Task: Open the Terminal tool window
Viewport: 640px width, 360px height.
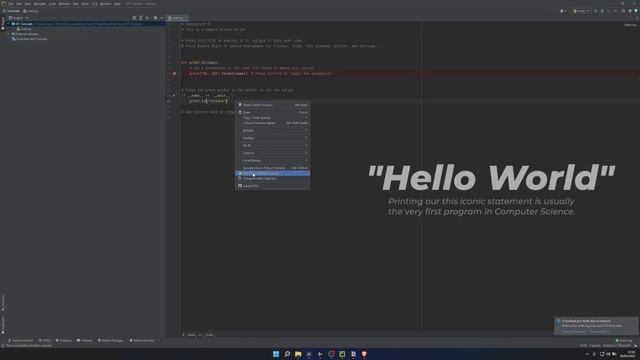Action: pos(84,340)
